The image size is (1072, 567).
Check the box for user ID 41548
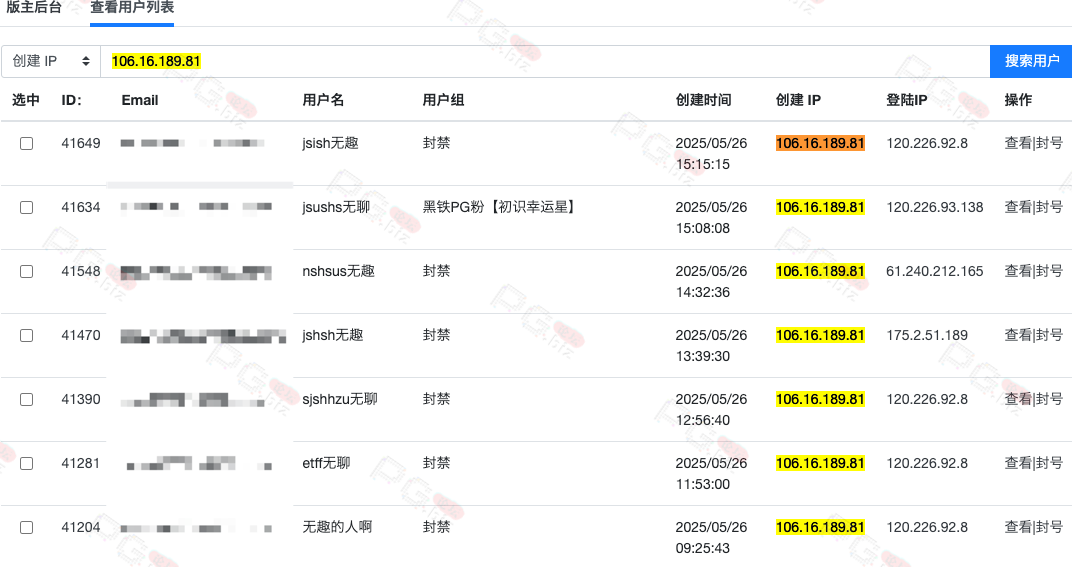pyautogui.click(x=27, y=271)
